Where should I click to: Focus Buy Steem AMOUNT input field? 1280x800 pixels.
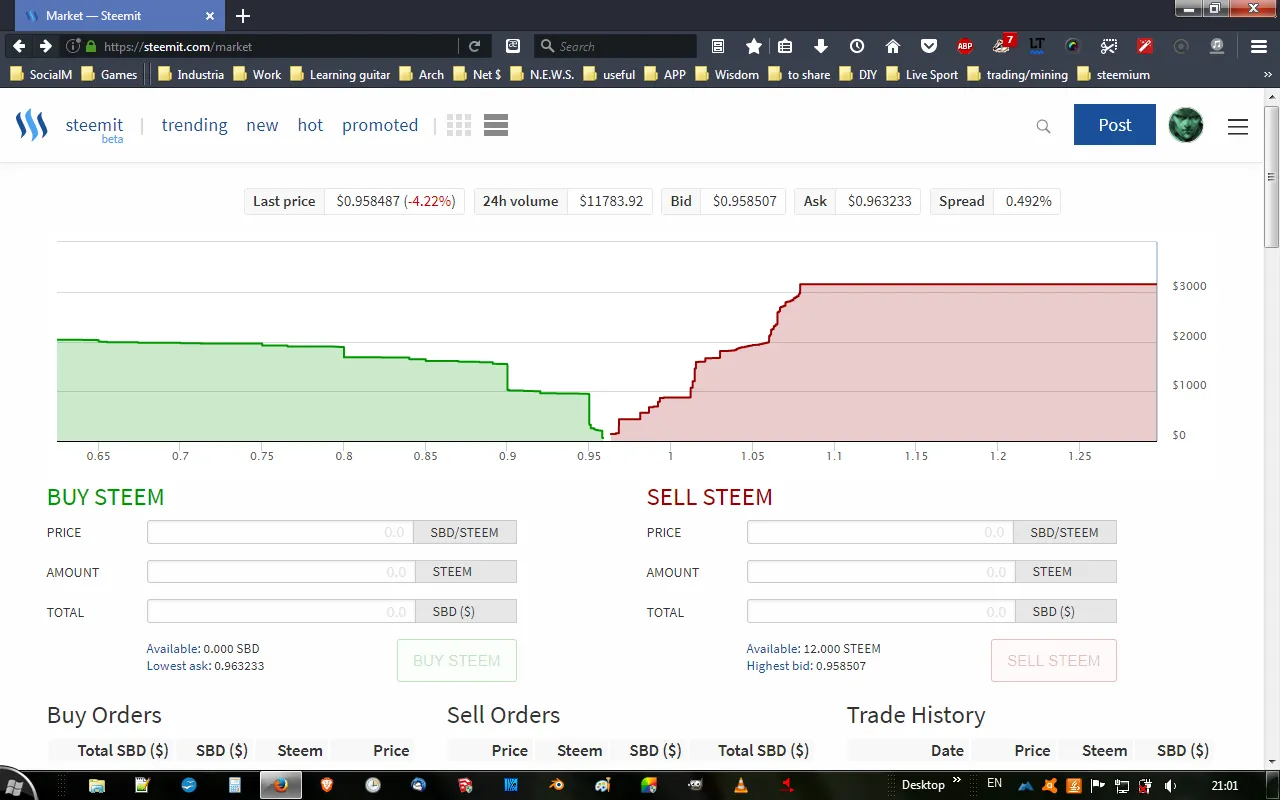pos(281,572)
